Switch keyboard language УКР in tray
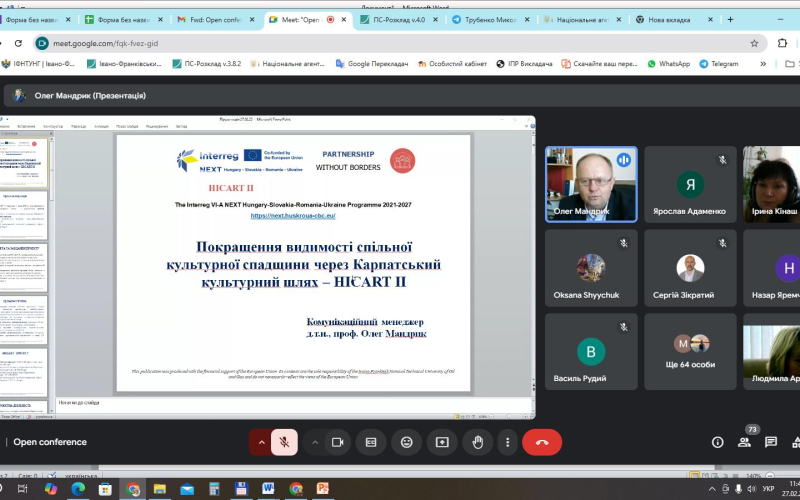The width and height of the screenshot is (800, 500). point(768,489)
